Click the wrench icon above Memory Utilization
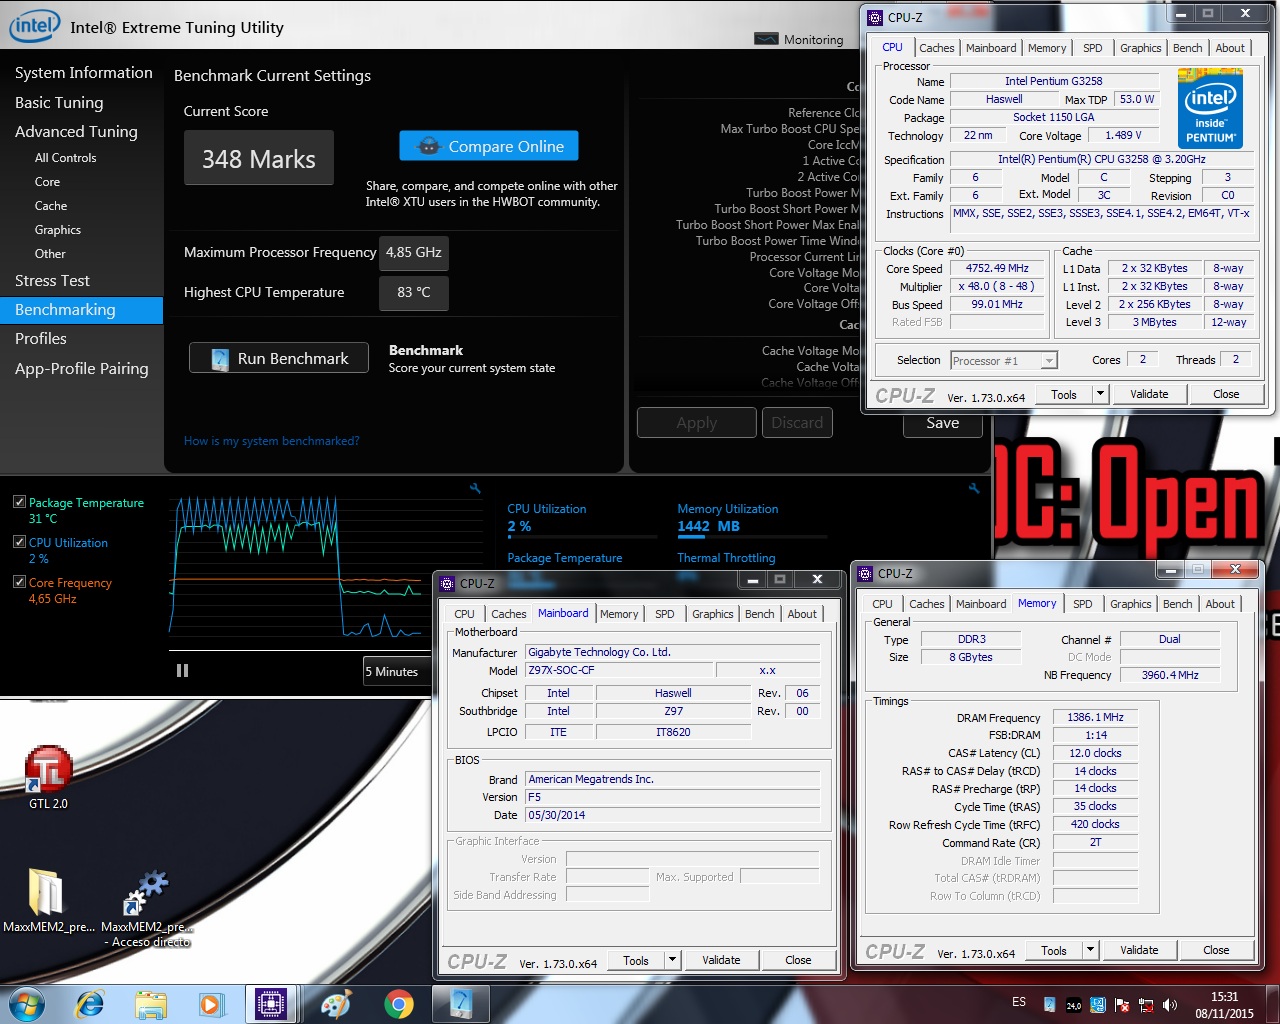This screenshot has height=1024, width=1280. (974, 488)
